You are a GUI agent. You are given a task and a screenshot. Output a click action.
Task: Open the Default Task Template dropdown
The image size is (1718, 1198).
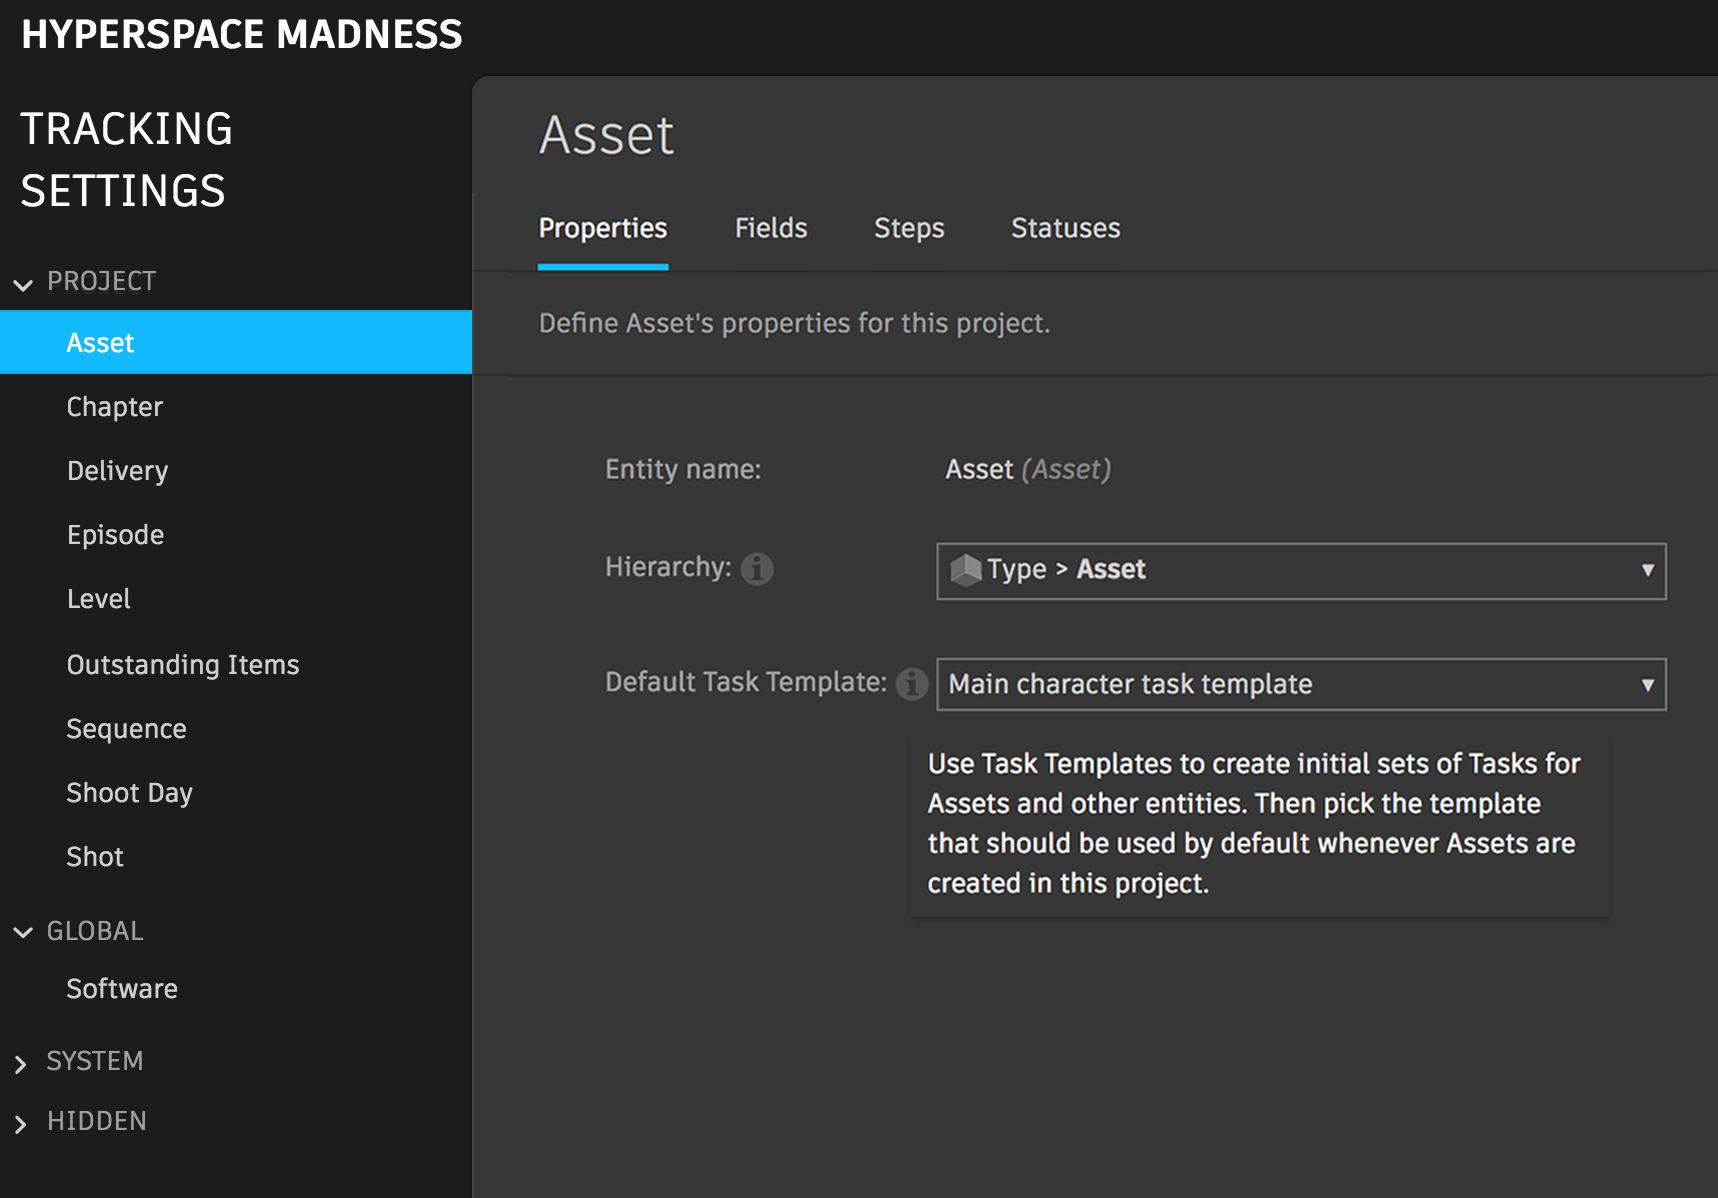(1301, 684)
